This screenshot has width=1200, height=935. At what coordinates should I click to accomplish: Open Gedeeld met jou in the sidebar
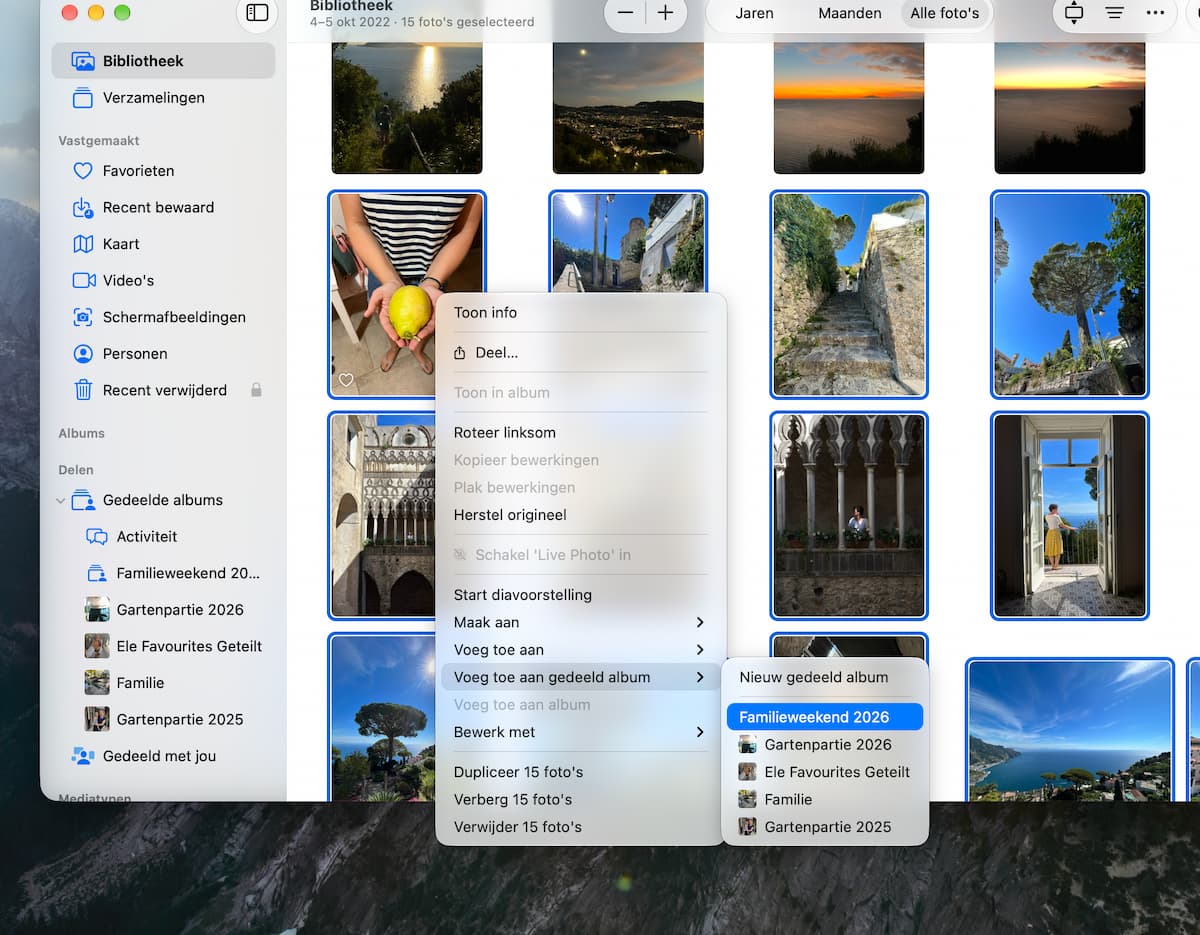coord(163,756)
